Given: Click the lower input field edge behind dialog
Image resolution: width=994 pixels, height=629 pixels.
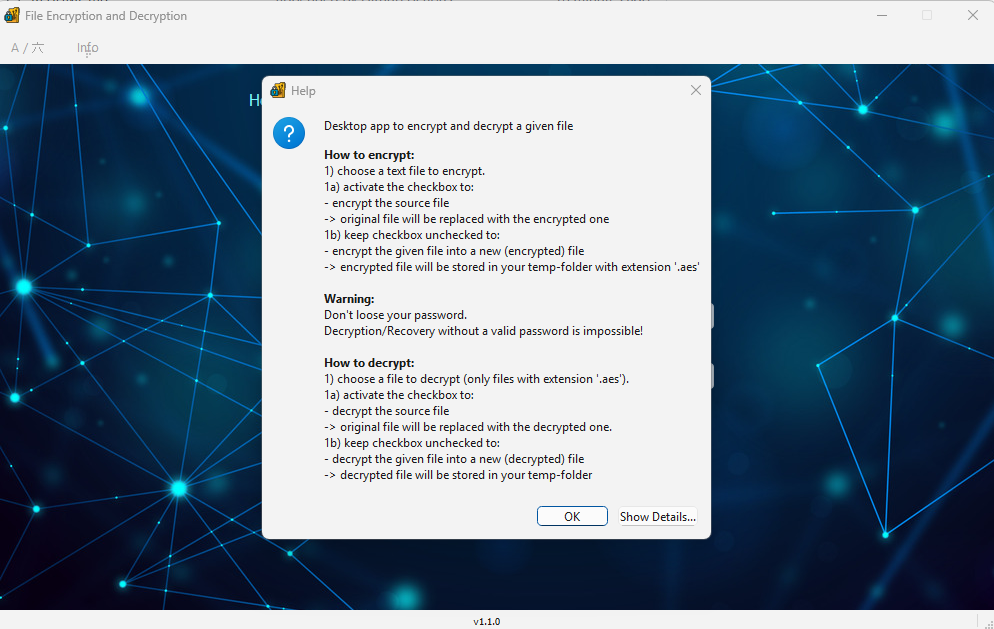Looking at the screenshot, I should (712, 374).
